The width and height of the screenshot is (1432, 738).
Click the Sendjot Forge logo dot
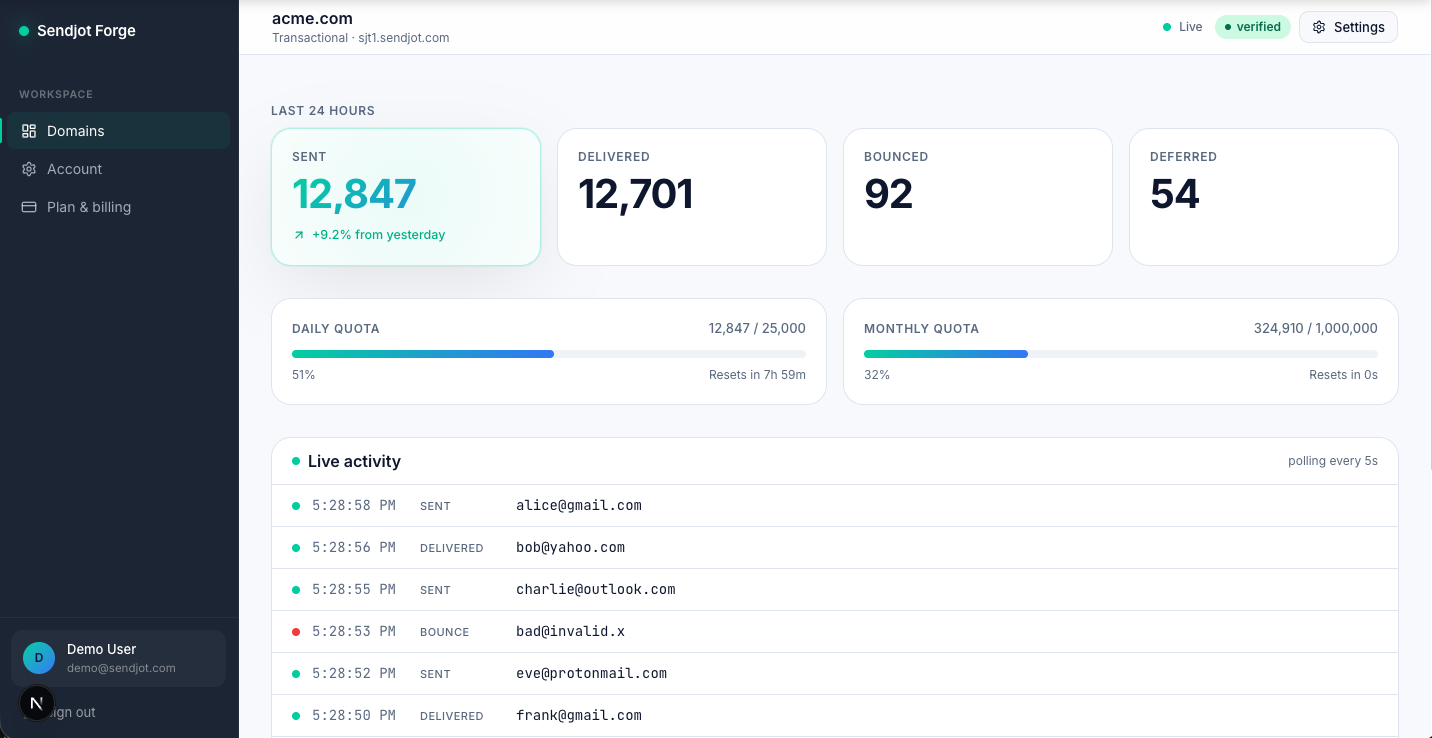pyautogui.click(x=24, y=31)
